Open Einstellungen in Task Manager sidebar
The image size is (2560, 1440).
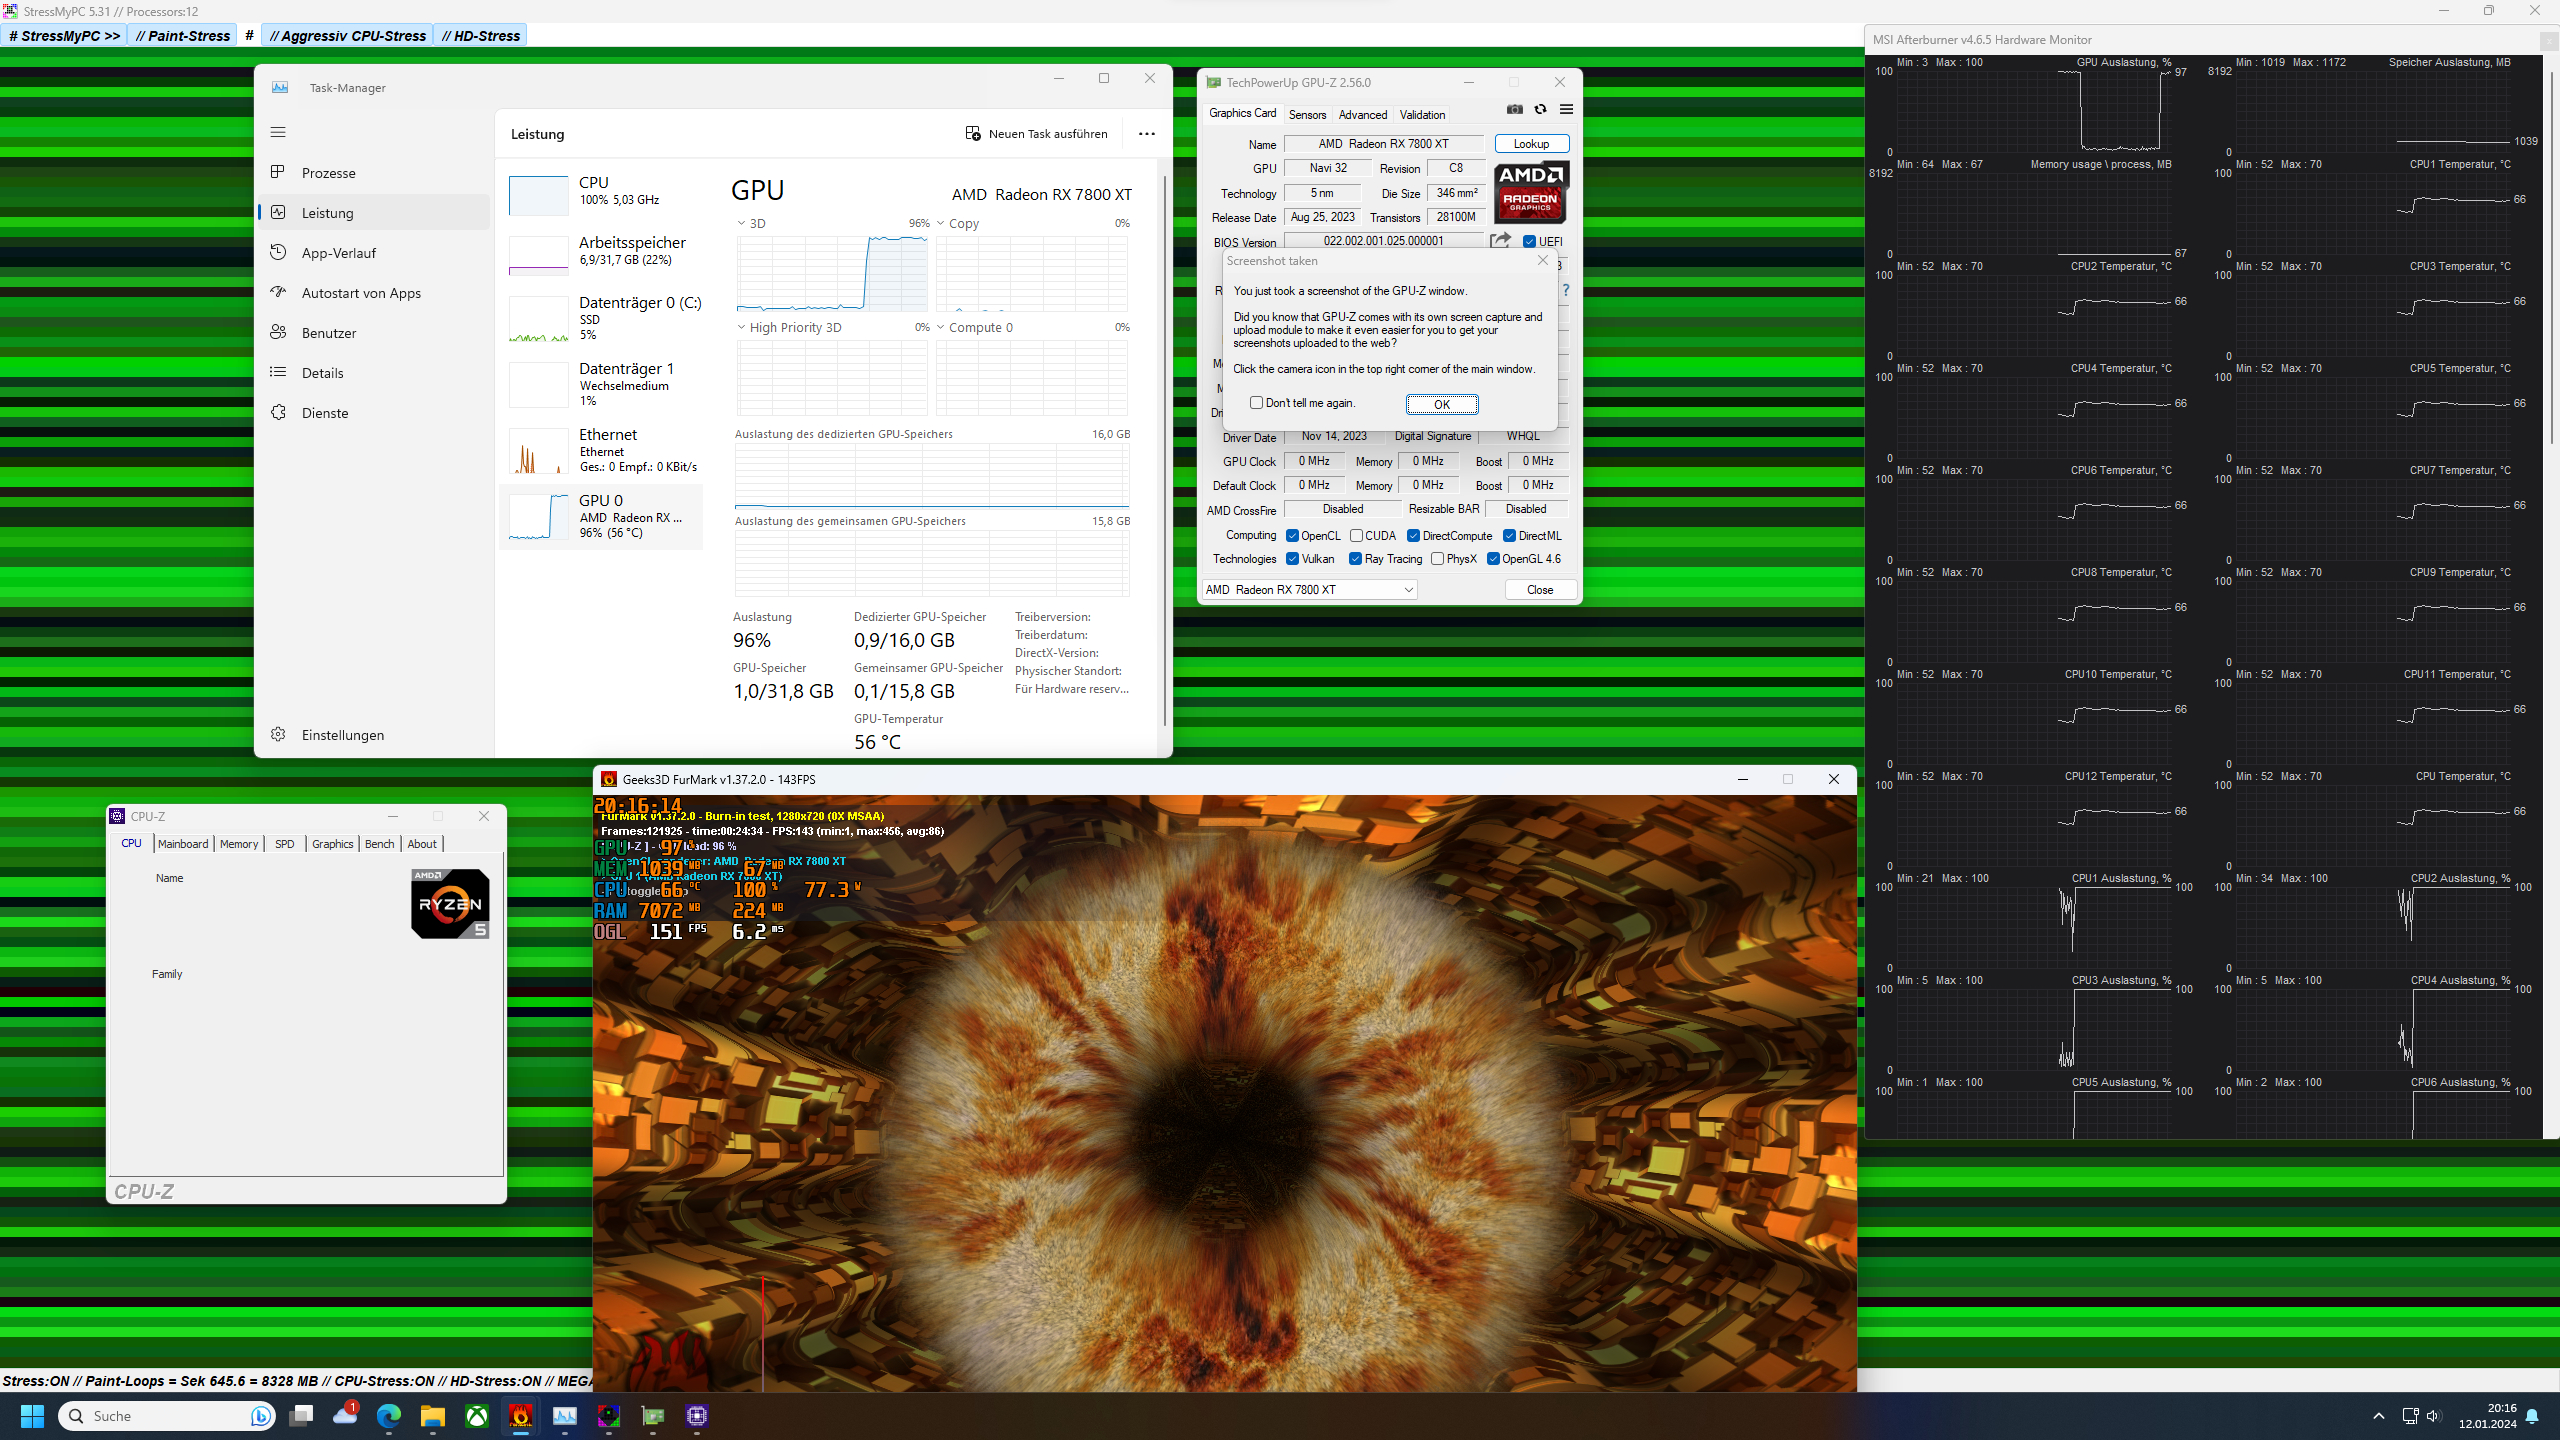click(342, 735)
